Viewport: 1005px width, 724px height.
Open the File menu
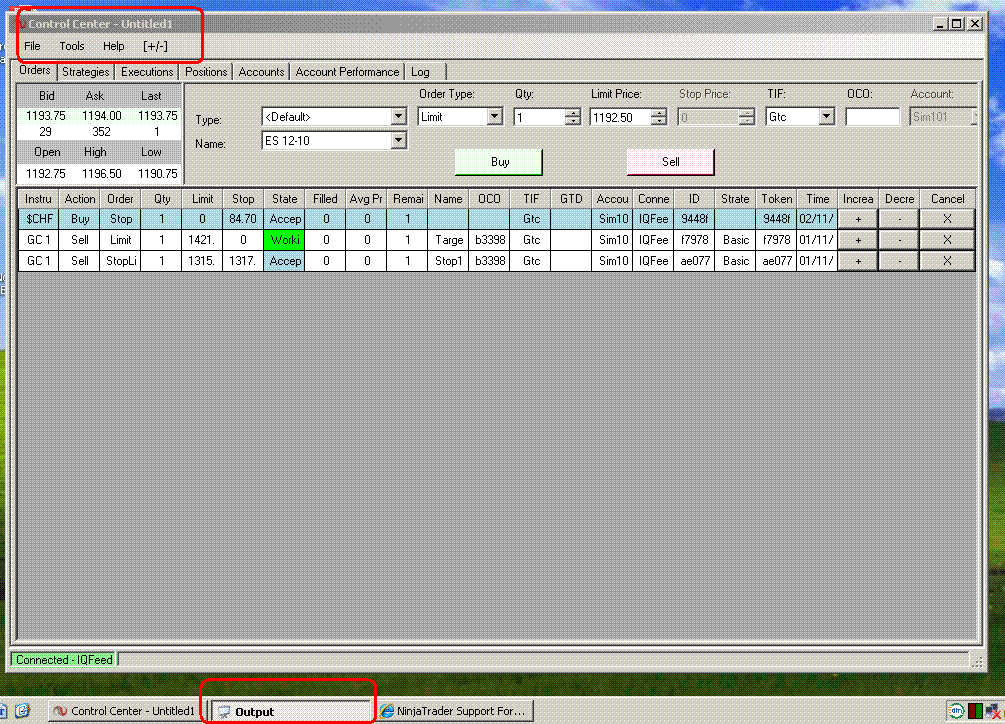(x=32, y=46)
